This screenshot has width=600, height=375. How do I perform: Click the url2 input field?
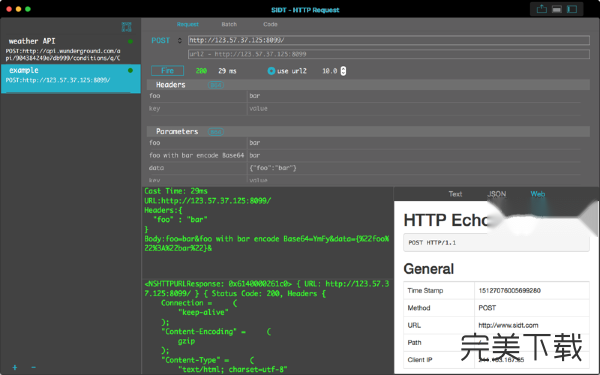(x=388, y=54)
